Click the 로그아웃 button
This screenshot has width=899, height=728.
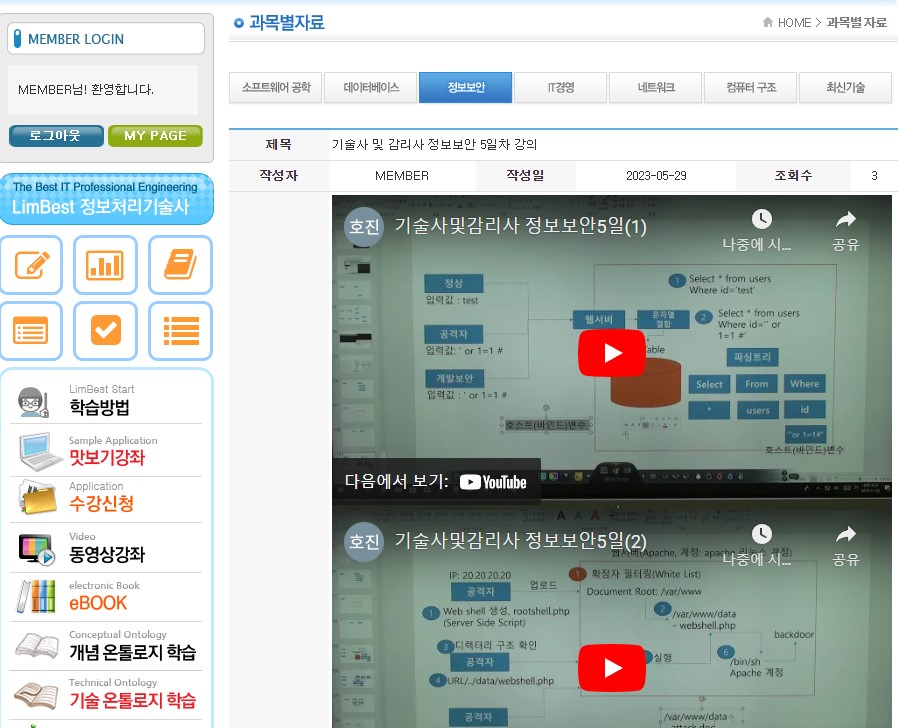tap(56, 136)
